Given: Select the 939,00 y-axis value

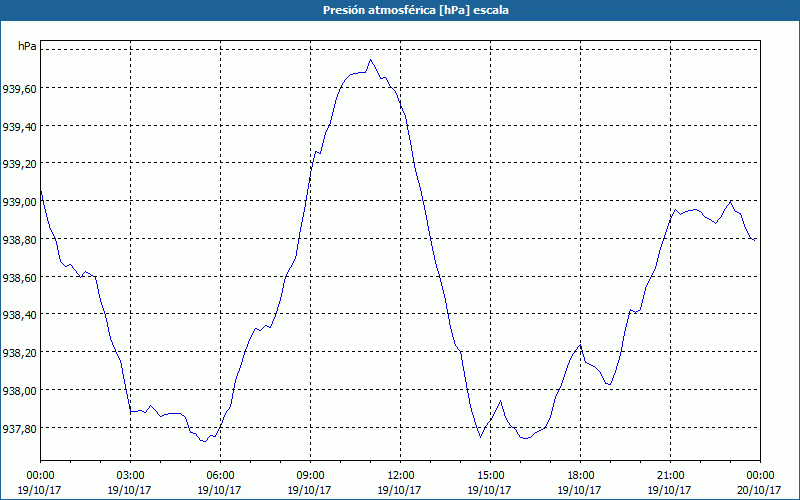Looking at the screenshot, I should [x=19, y=202].
